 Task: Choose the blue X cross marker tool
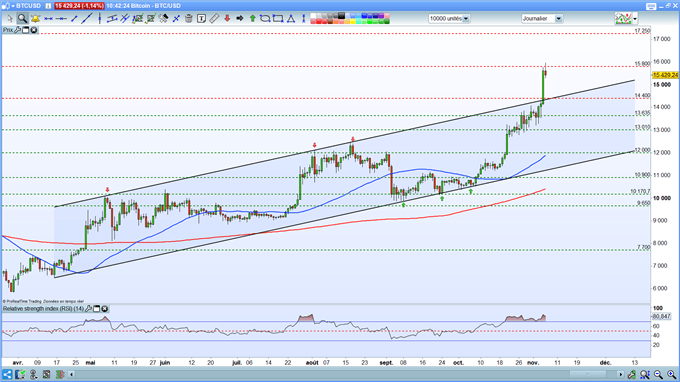tap(176, 19)
